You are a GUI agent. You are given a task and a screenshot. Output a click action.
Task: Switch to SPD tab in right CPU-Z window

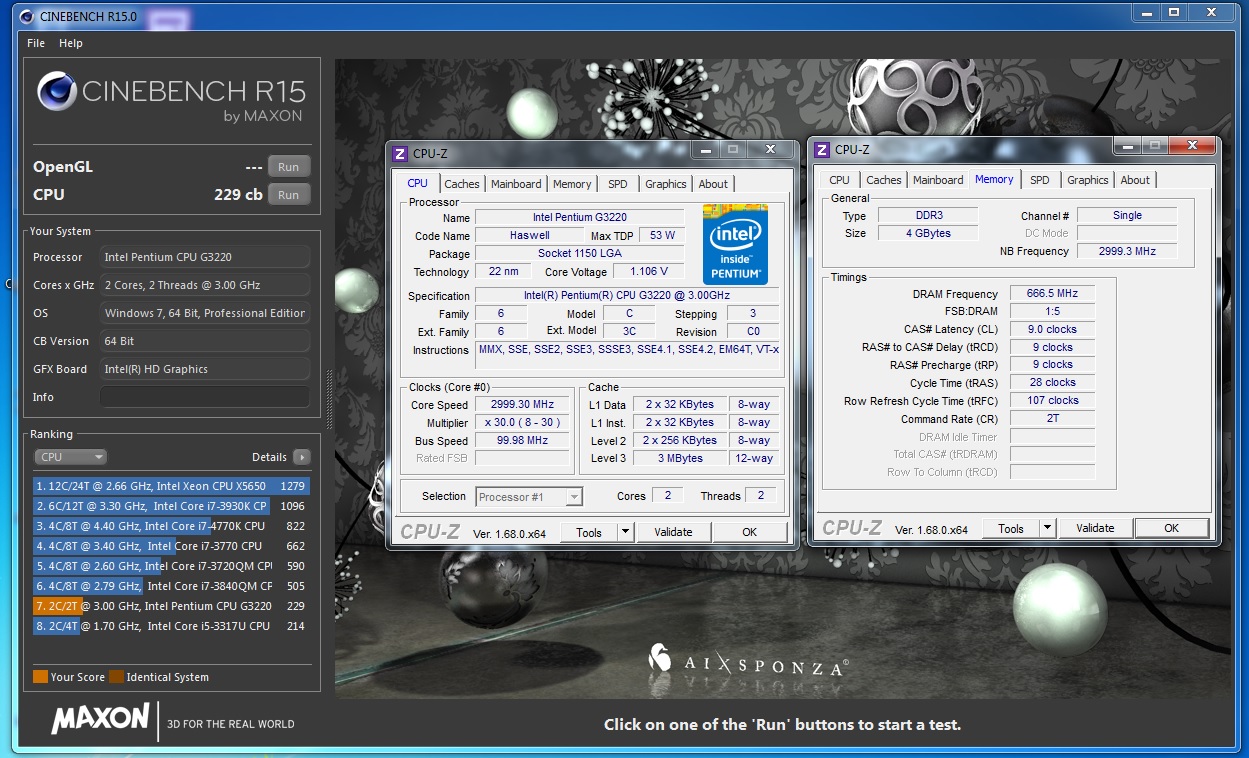(1040, 180)
